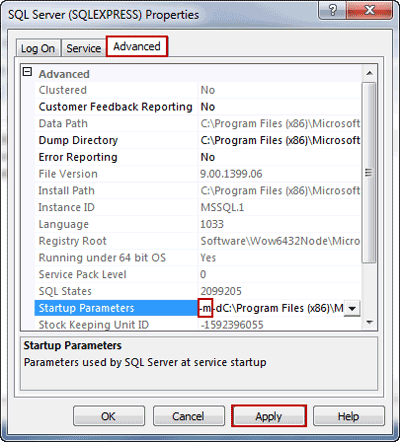This screenshot has width=400, height=442.
Task: Click the question mark help icon
Action: point(333,11)
